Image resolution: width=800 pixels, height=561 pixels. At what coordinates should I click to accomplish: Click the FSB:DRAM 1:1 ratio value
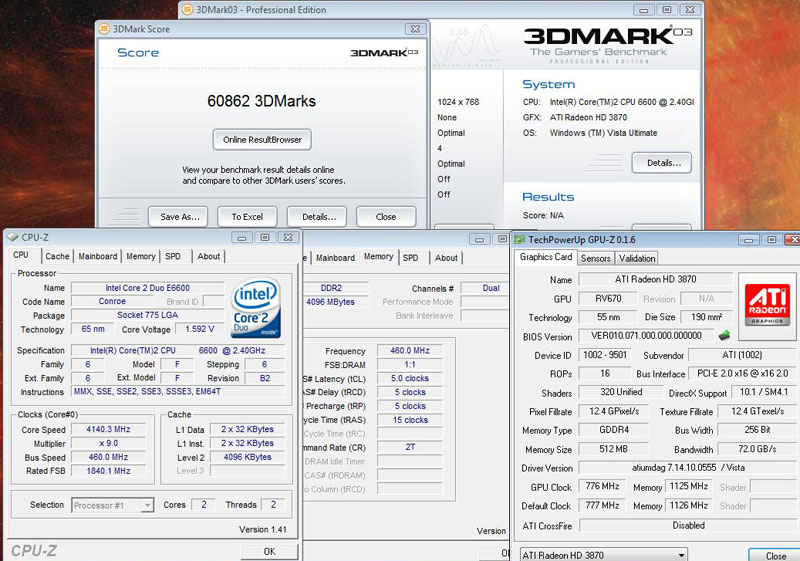(x=410, y=365)
